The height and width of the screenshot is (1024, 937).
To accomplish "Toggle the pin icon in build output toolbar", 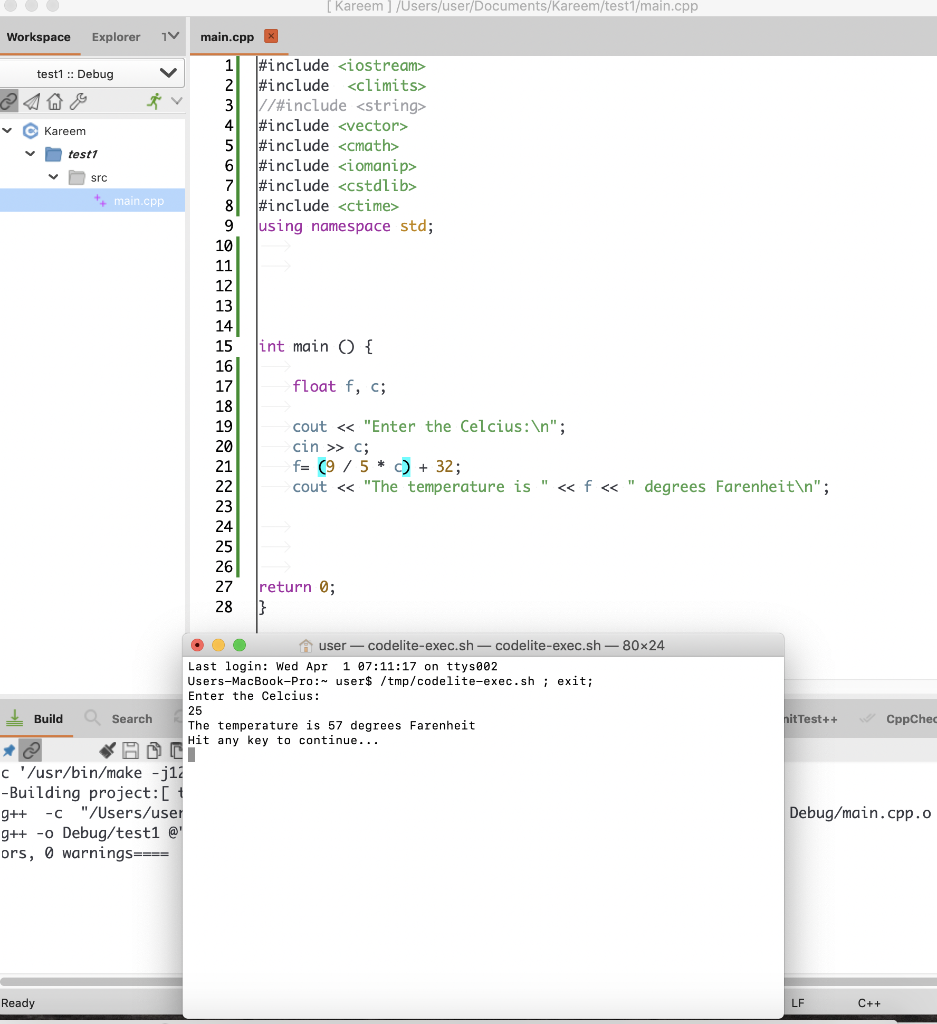I will [x=9, y=750].
